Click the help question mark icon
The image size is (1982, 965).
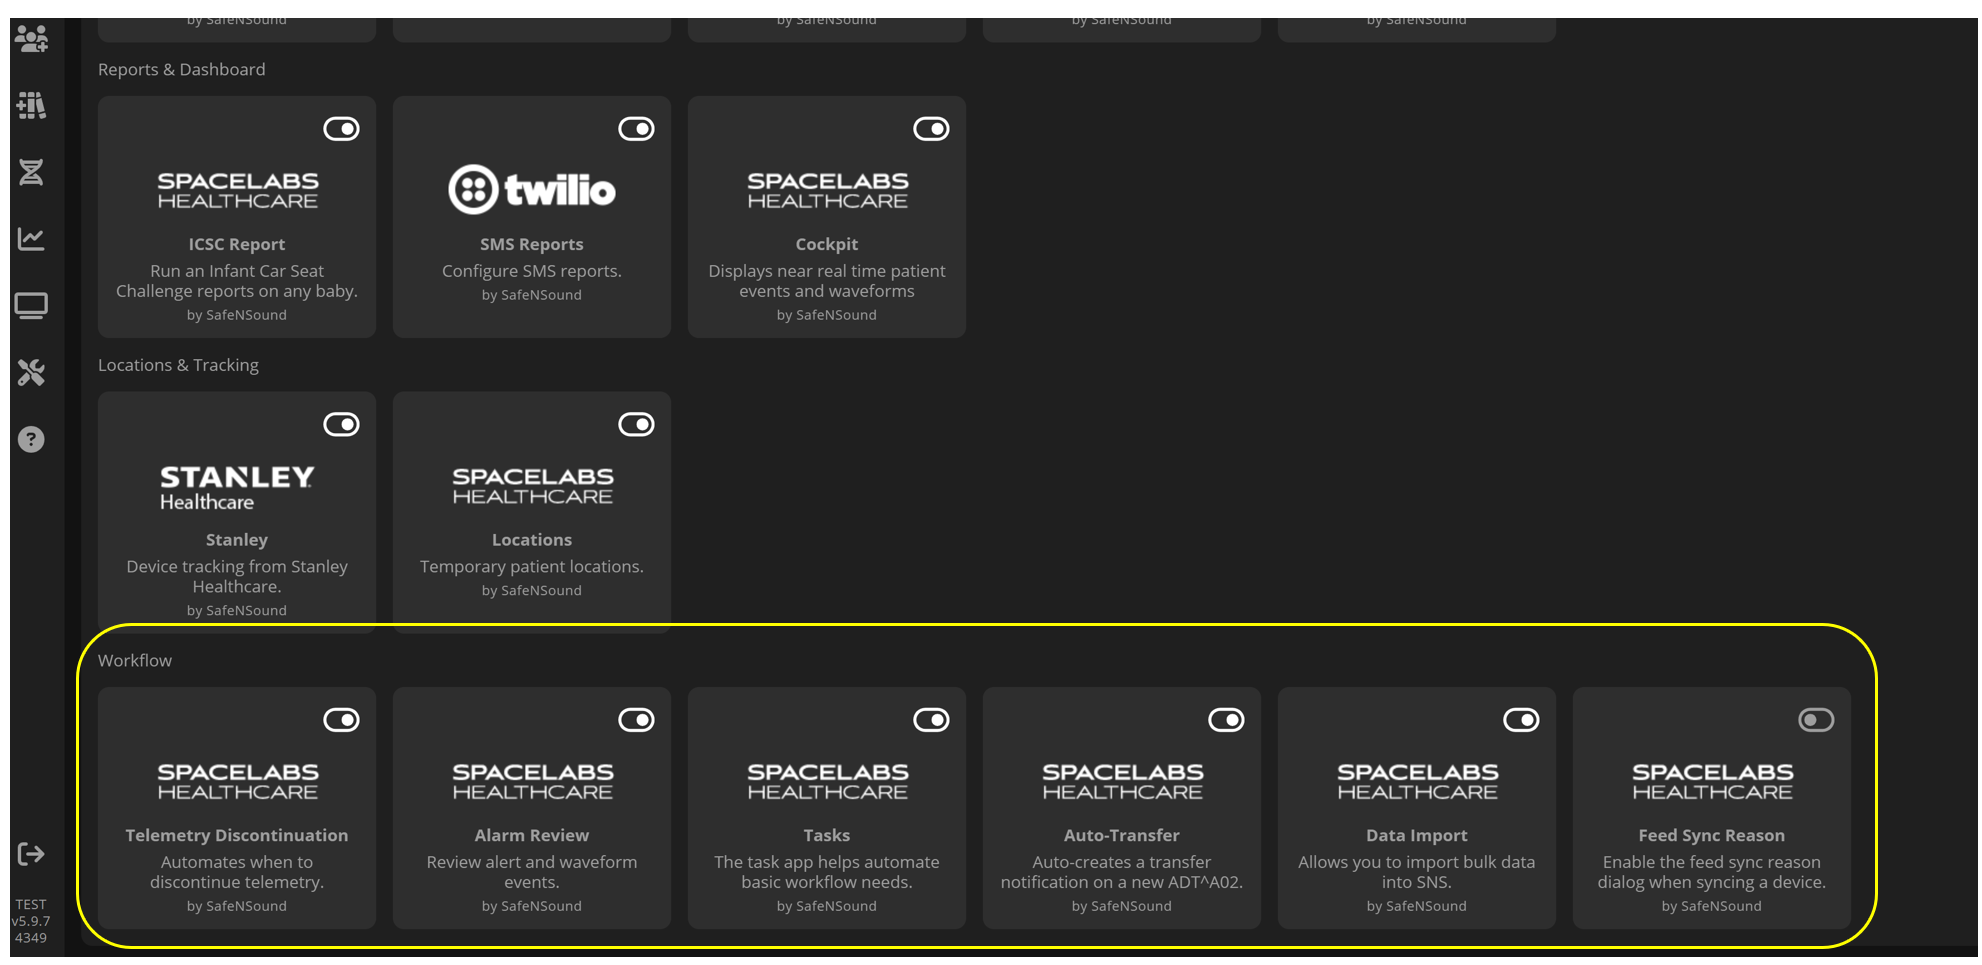(x=31, y=439)
